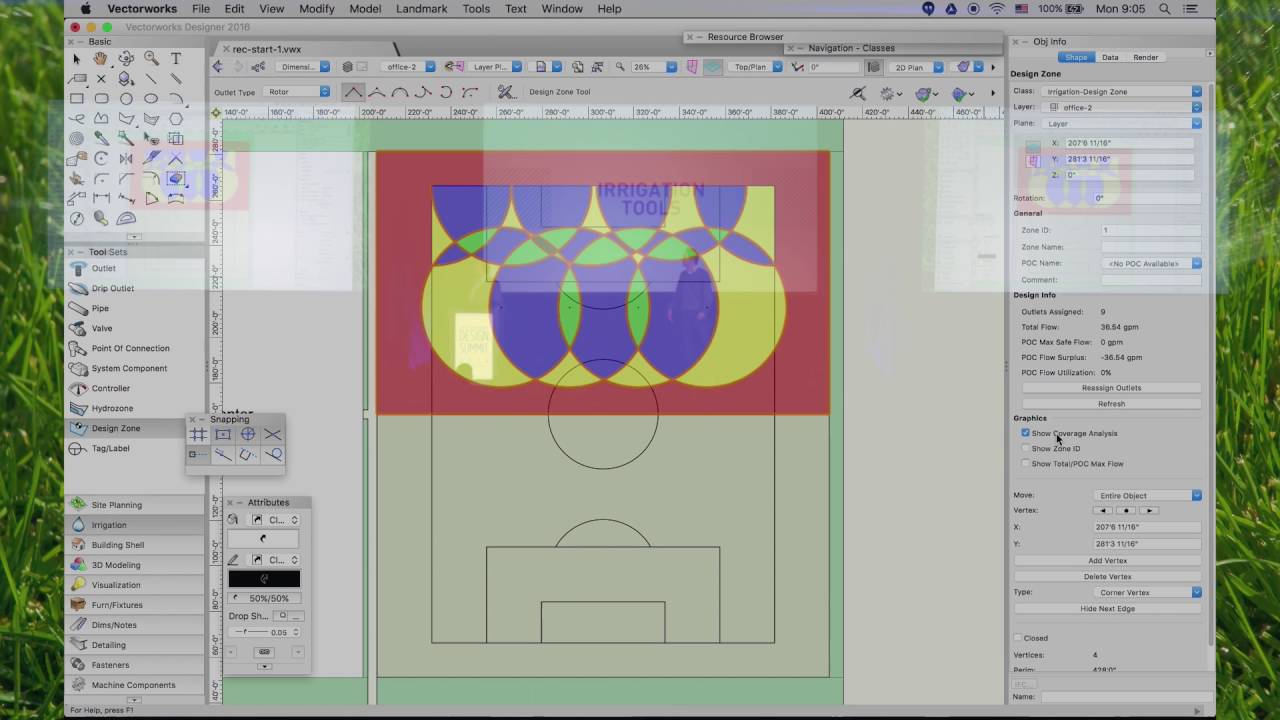Uncheck Show Coverage Analysis
The image size is (1280, 720).
1025,433
